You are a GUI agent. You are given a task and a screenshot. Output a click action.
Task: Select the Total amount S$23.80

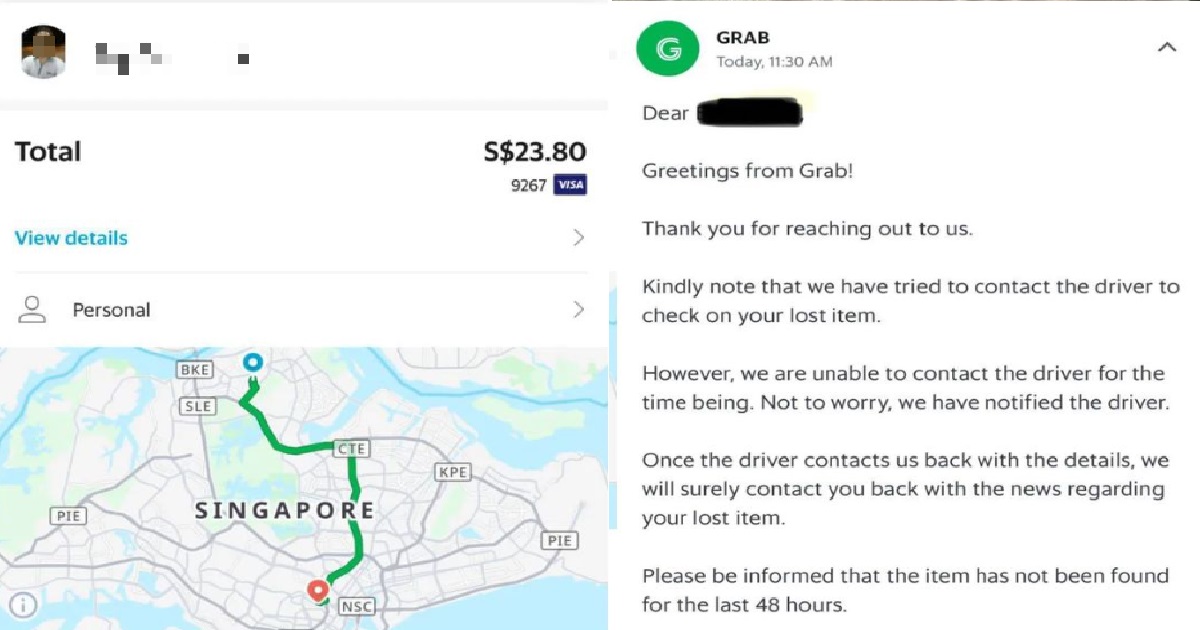pyautogui.click(x=534, y=152)
